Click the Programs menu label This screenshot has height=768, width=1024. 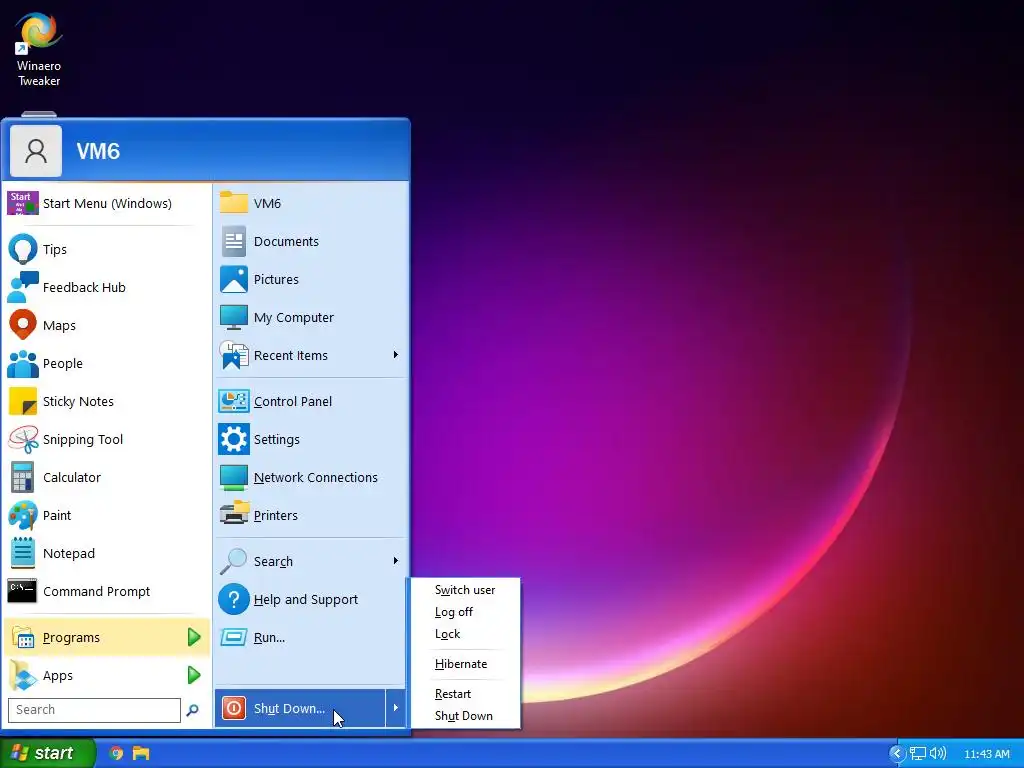pyautogui.click(x=71, y=637)
